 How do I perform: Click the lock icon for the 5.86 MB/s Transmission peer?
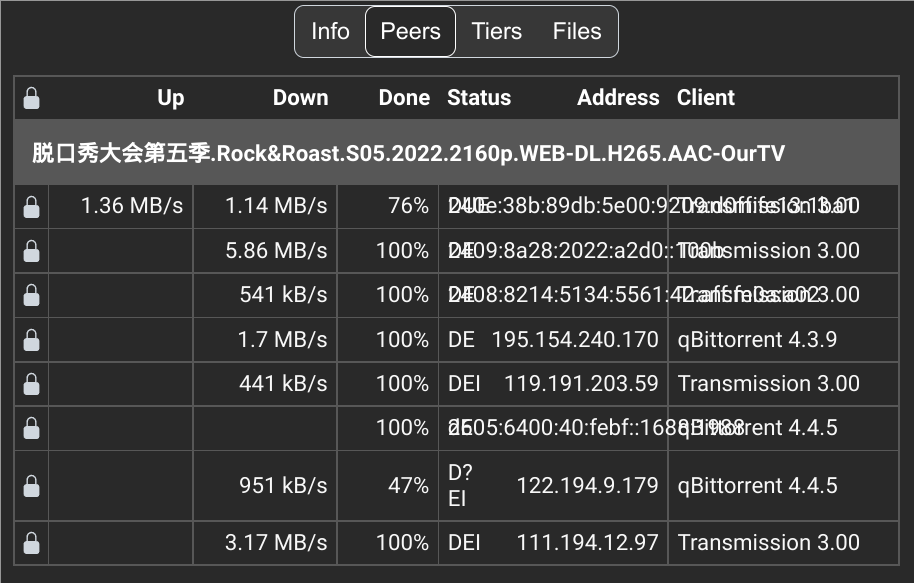tap(31, 251)
